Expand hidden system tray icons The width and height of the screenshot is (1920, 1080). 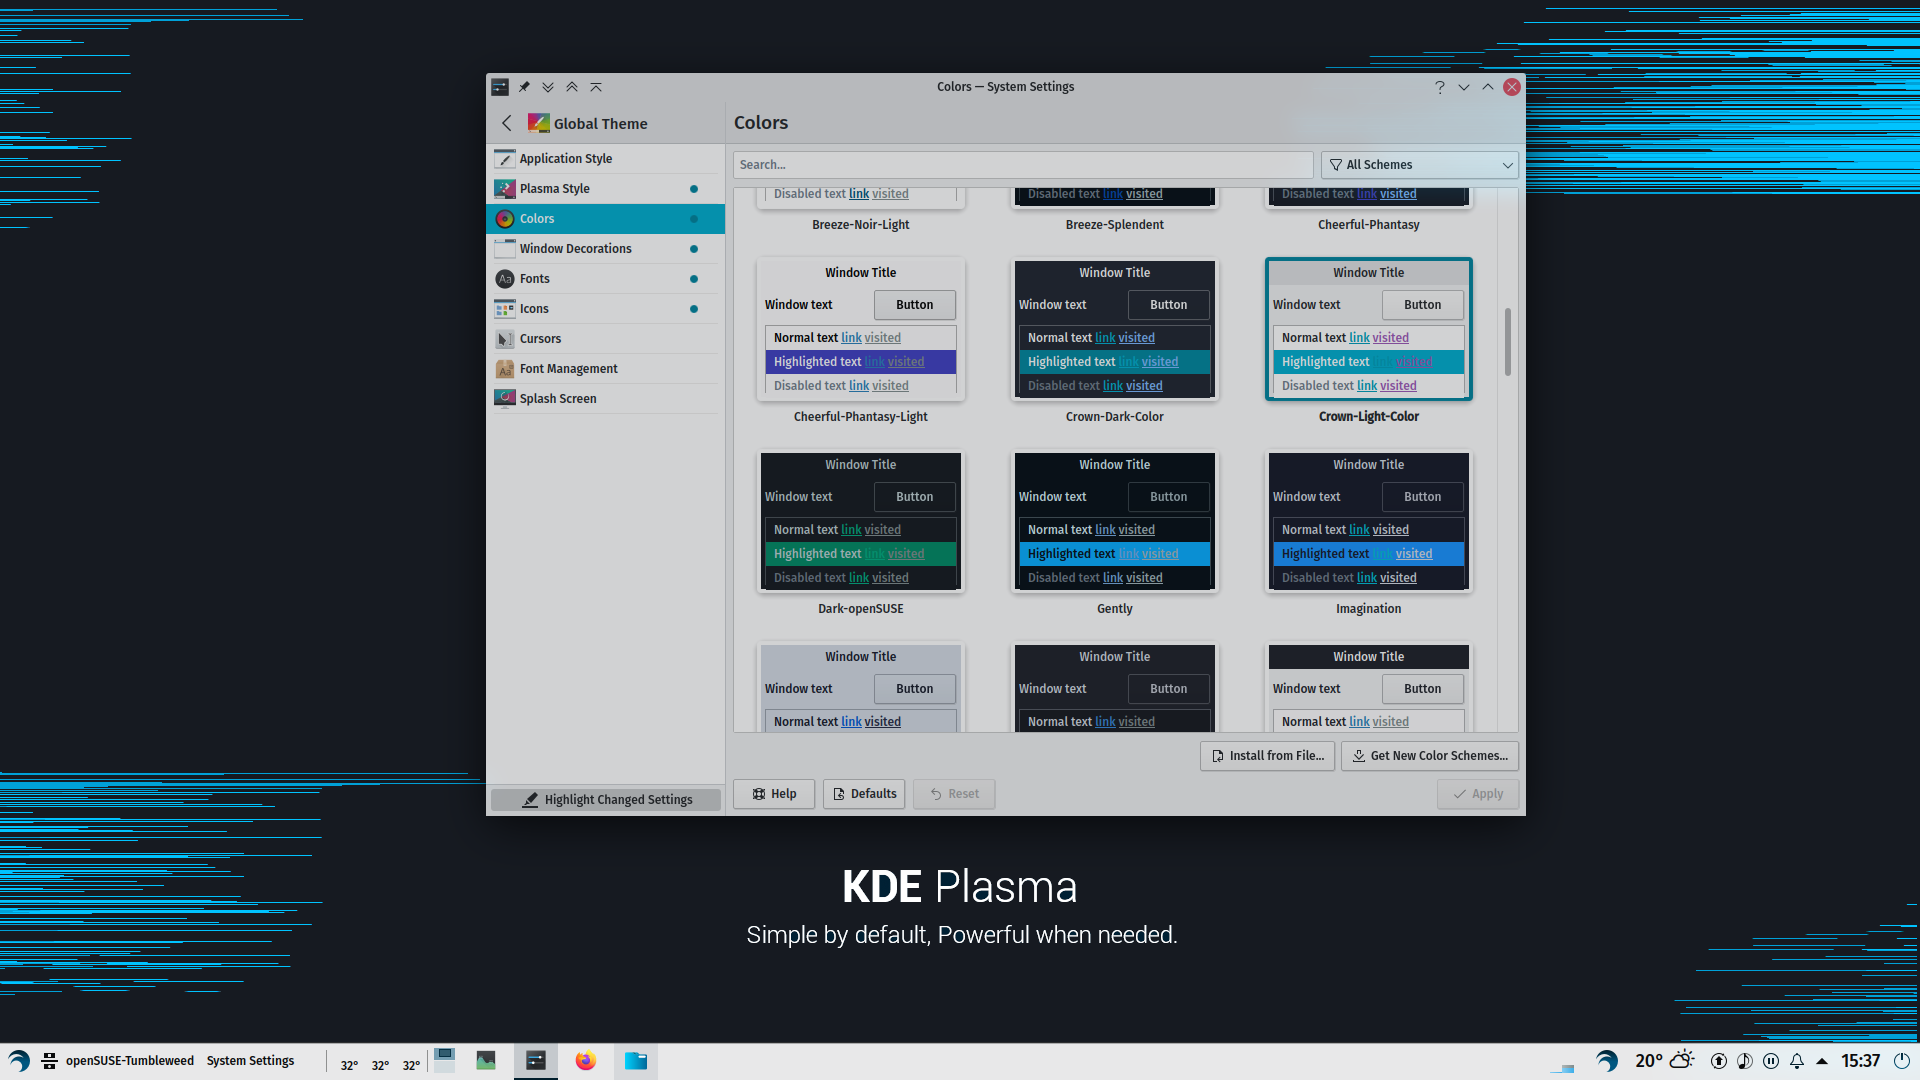click(x=1822, y=1061)
